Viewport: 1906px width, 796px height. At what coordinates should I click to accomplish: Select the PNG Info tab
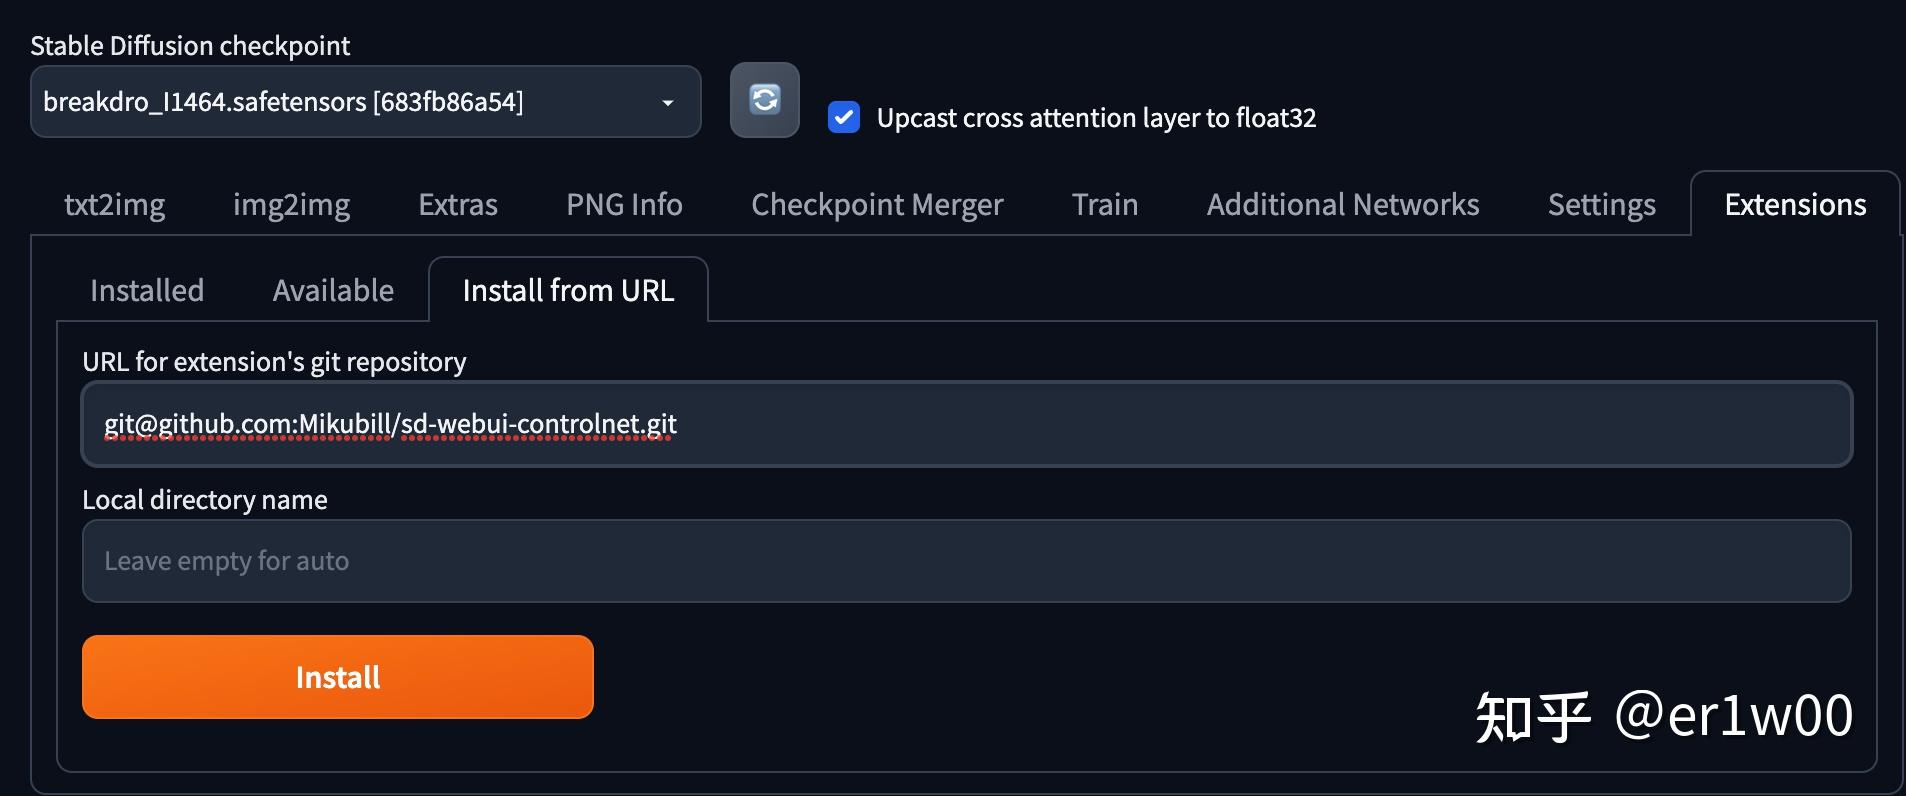(x=624, y=205)
